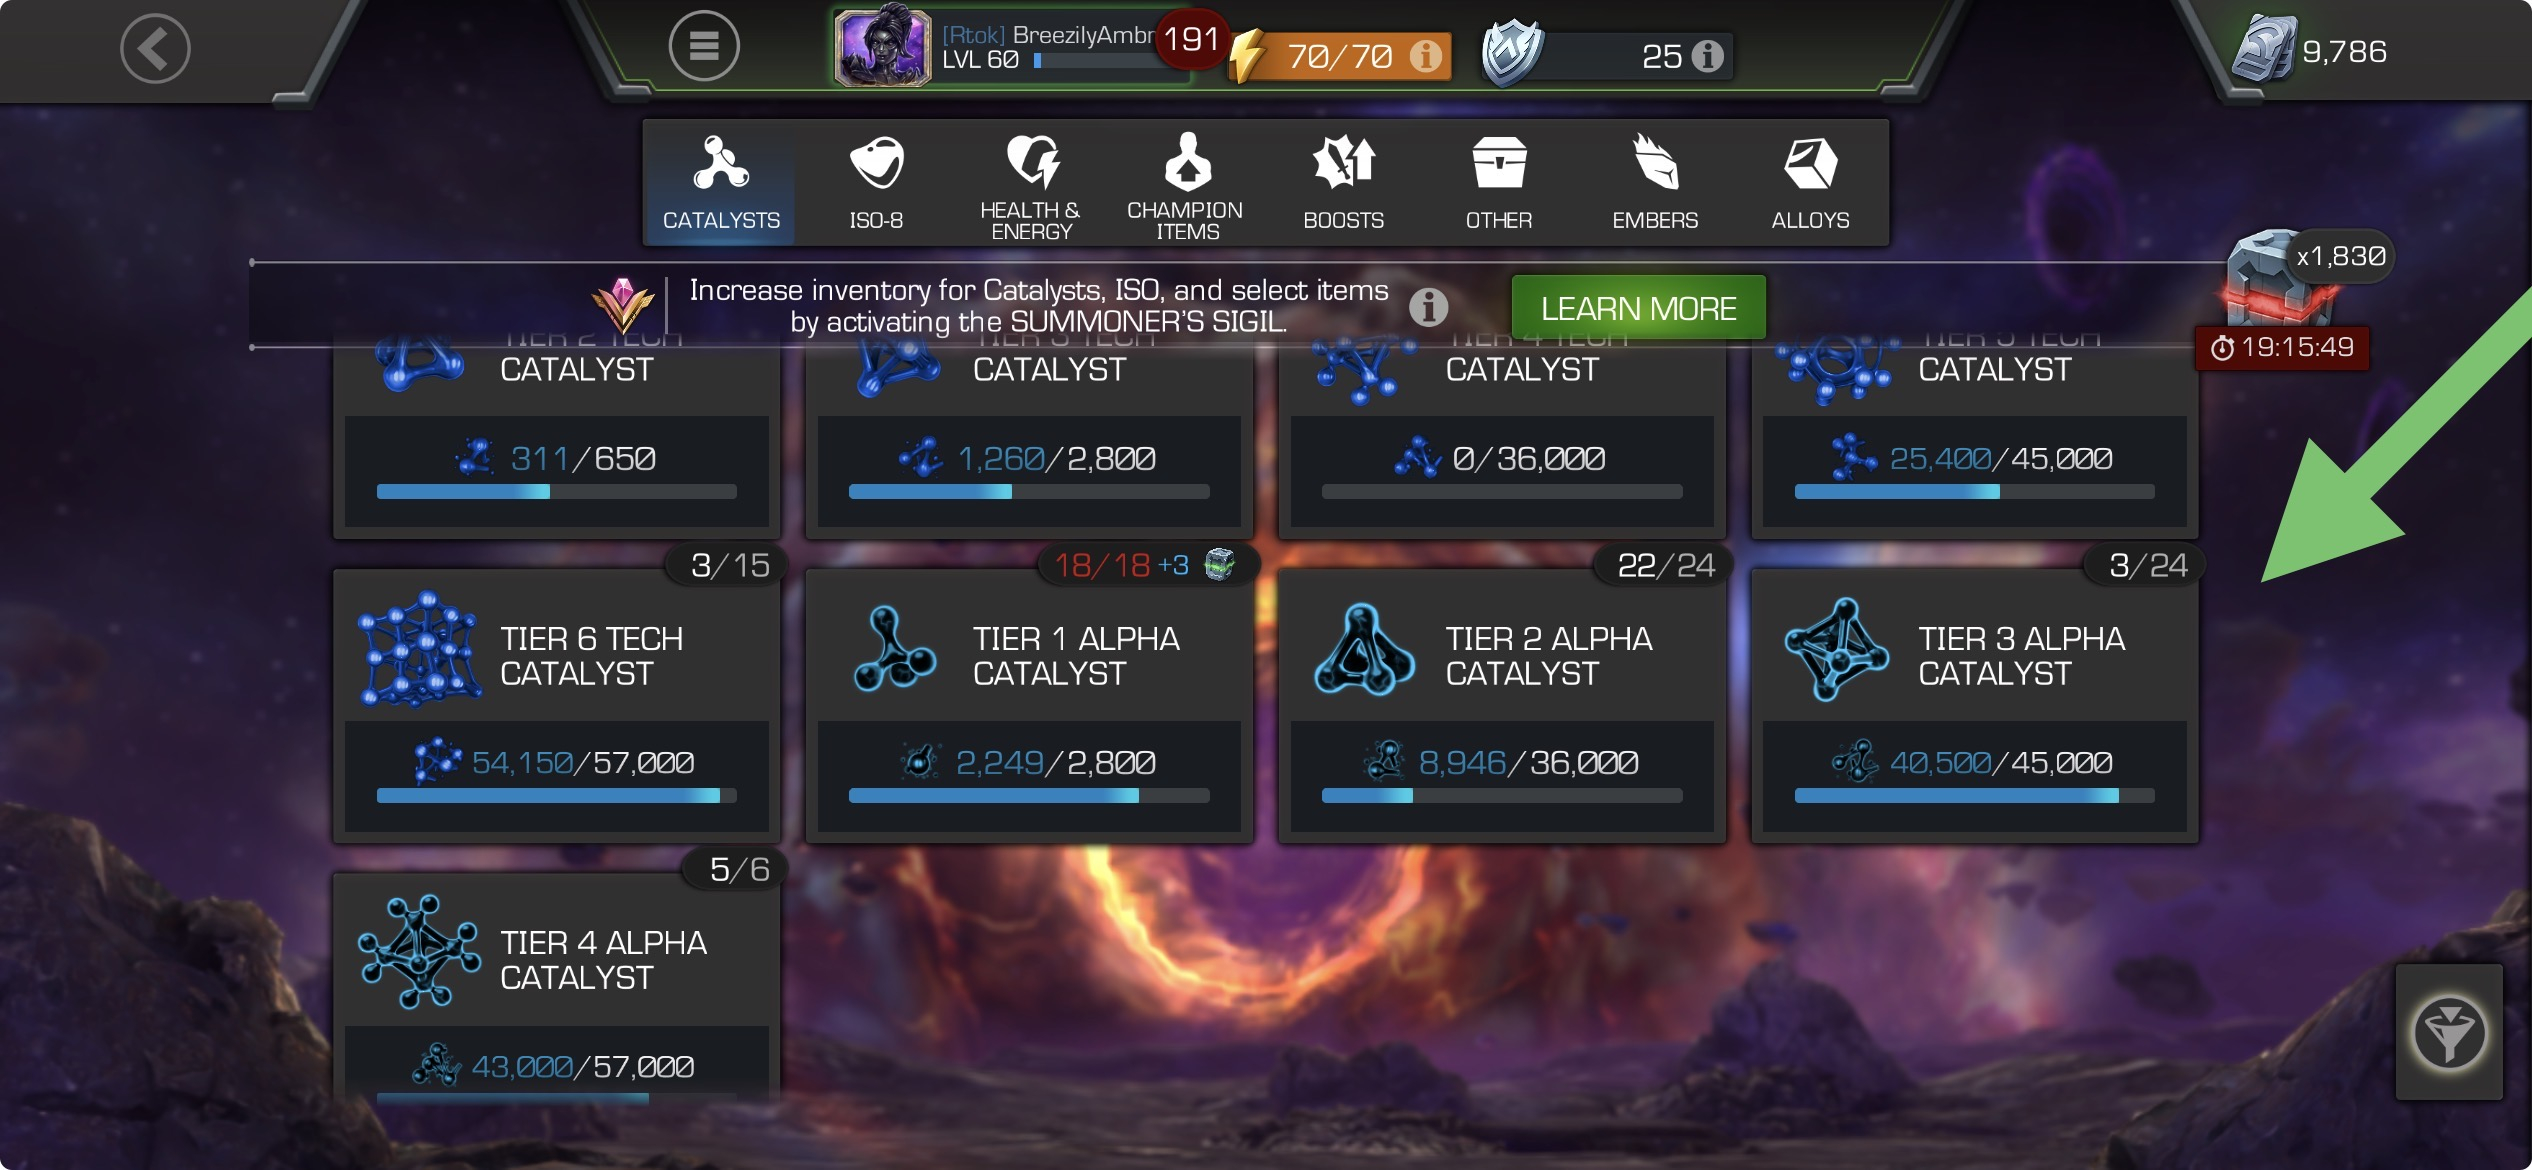Tap Tier 3 Alpha Catalyst progress bar

point(1974,796)
